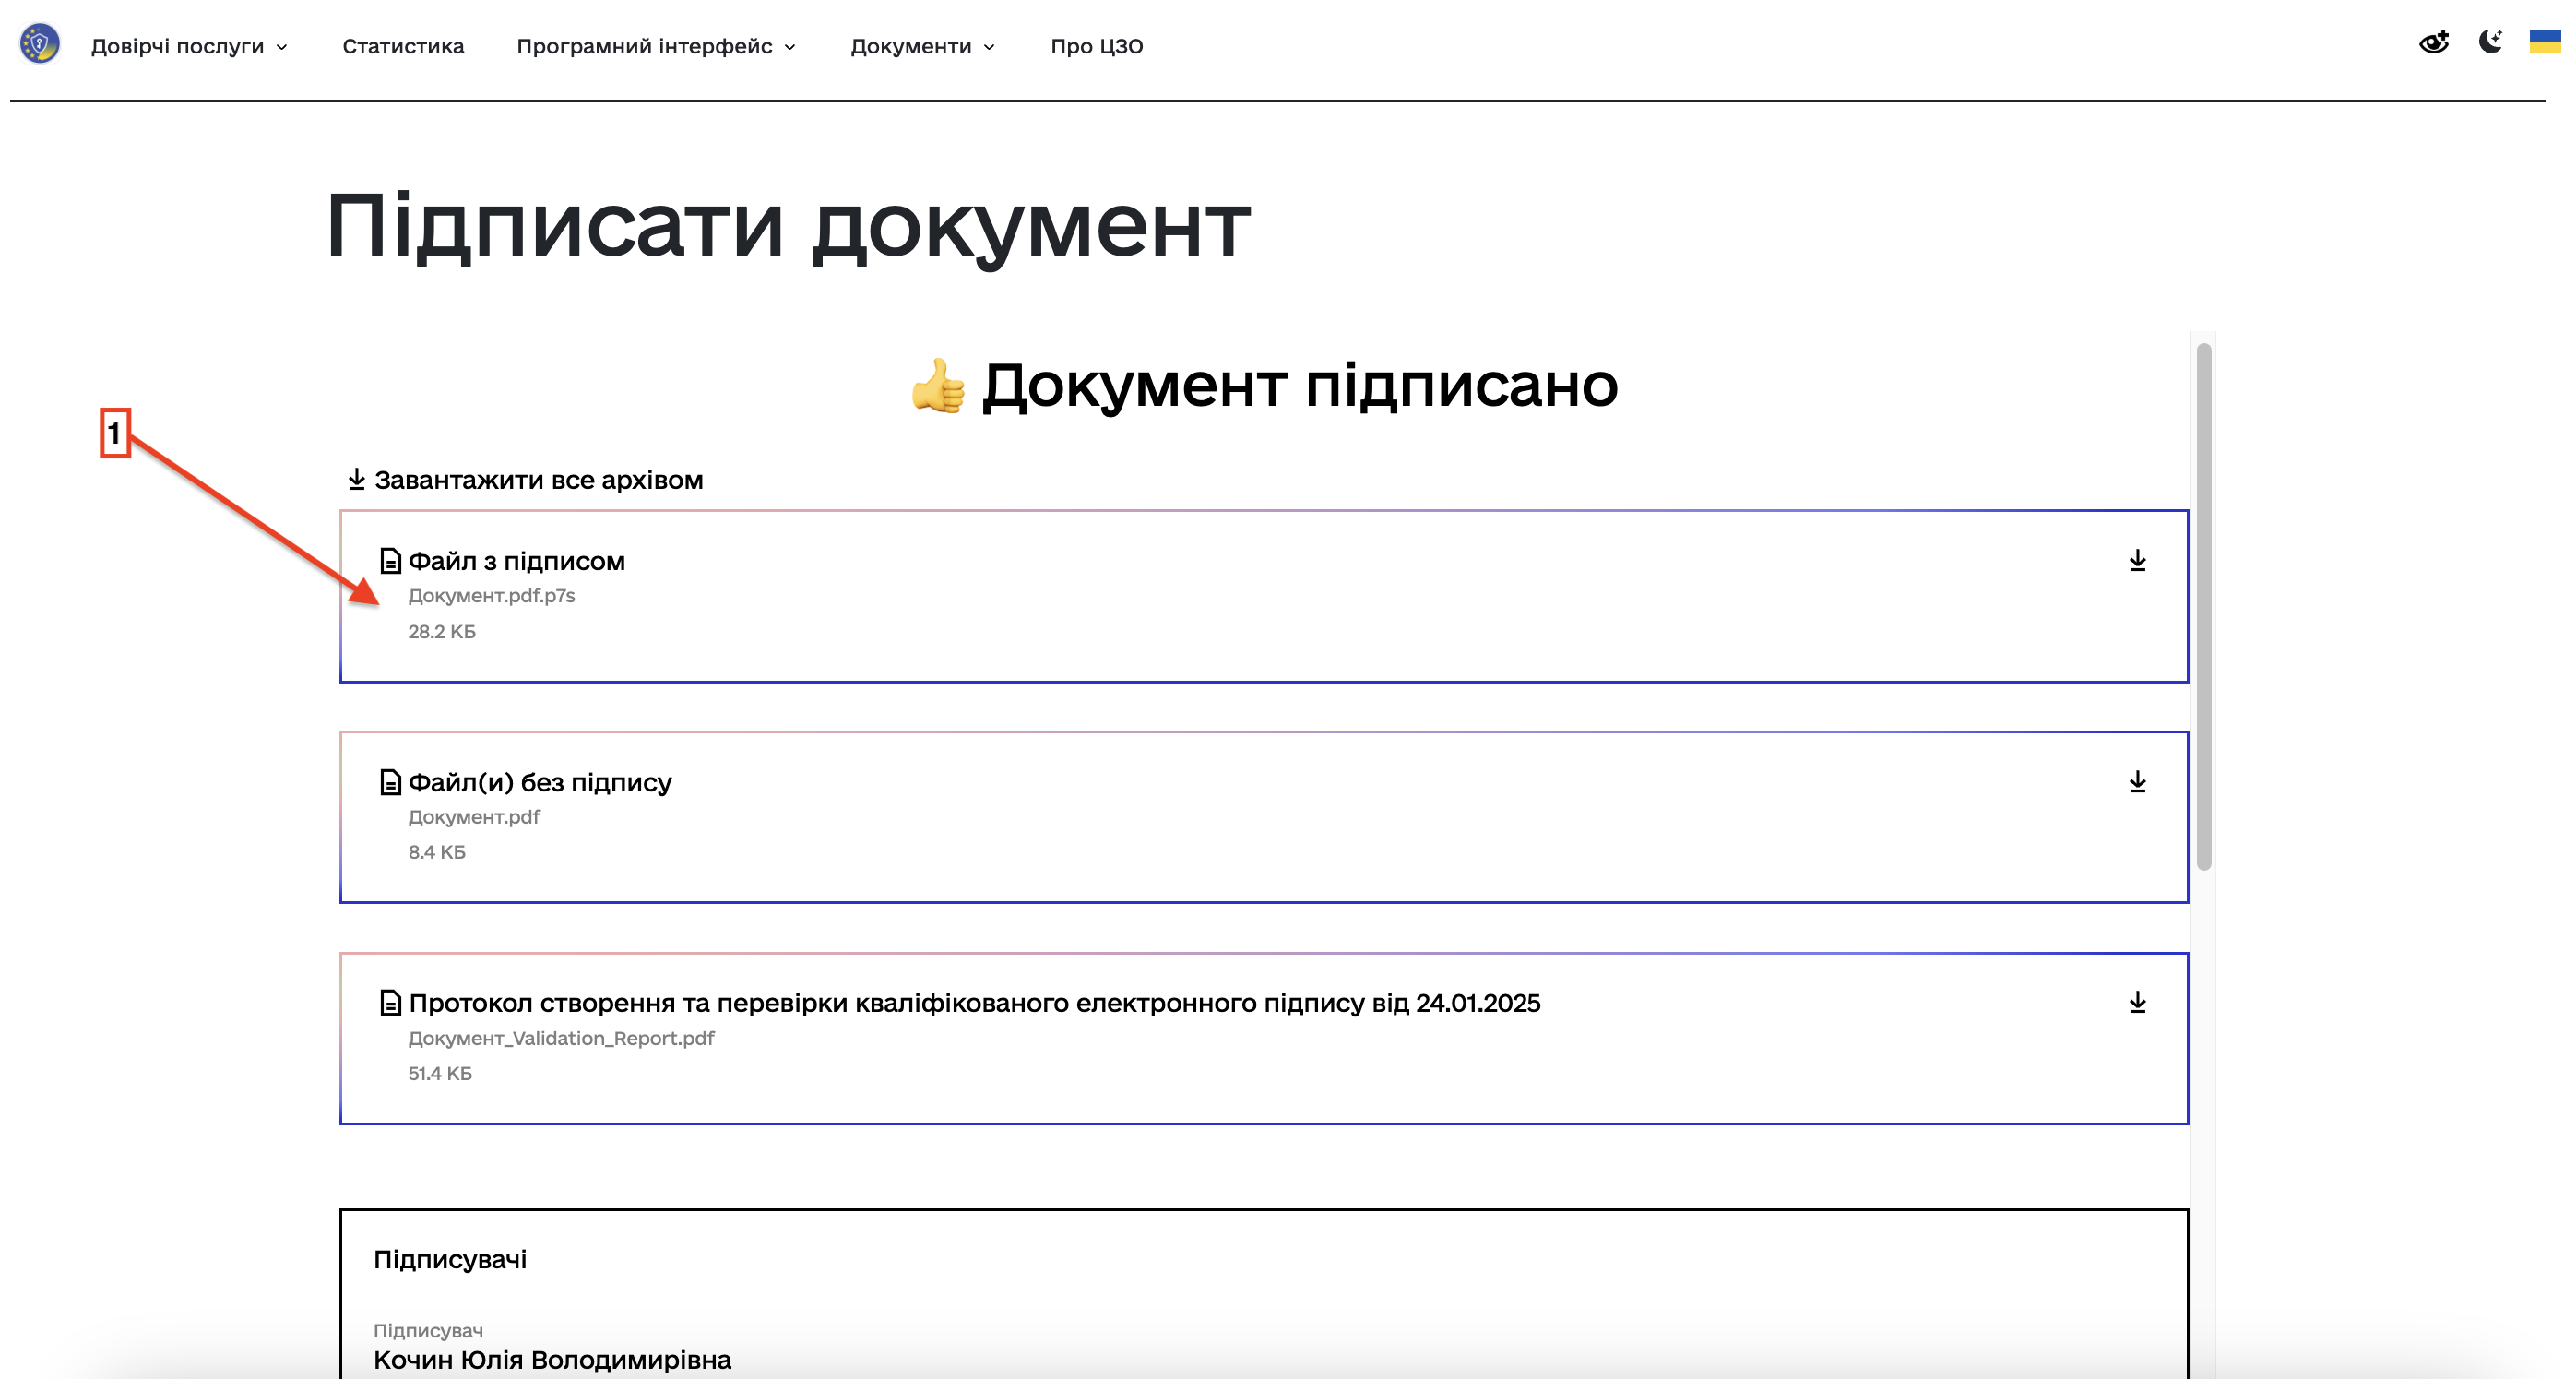The height and width of the screenshot is (1379, 2576).
Task: Click the document icon beside Файл з підписом
Action: click(390, 561)
